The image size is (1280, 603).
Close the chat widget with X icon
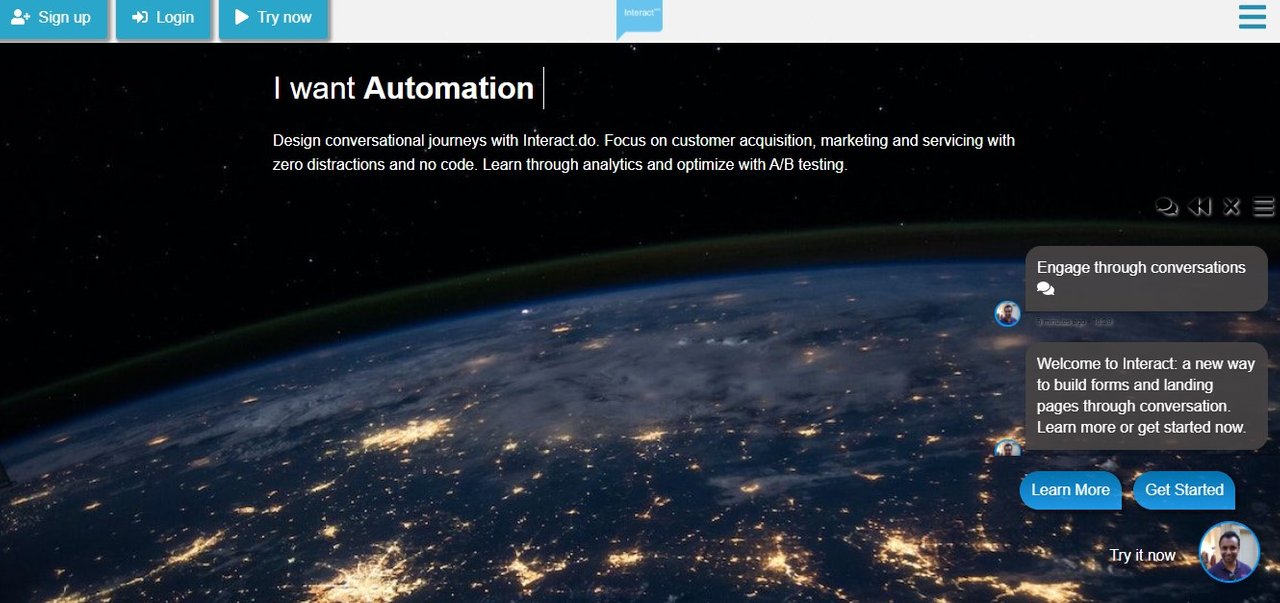(1231, 207)
